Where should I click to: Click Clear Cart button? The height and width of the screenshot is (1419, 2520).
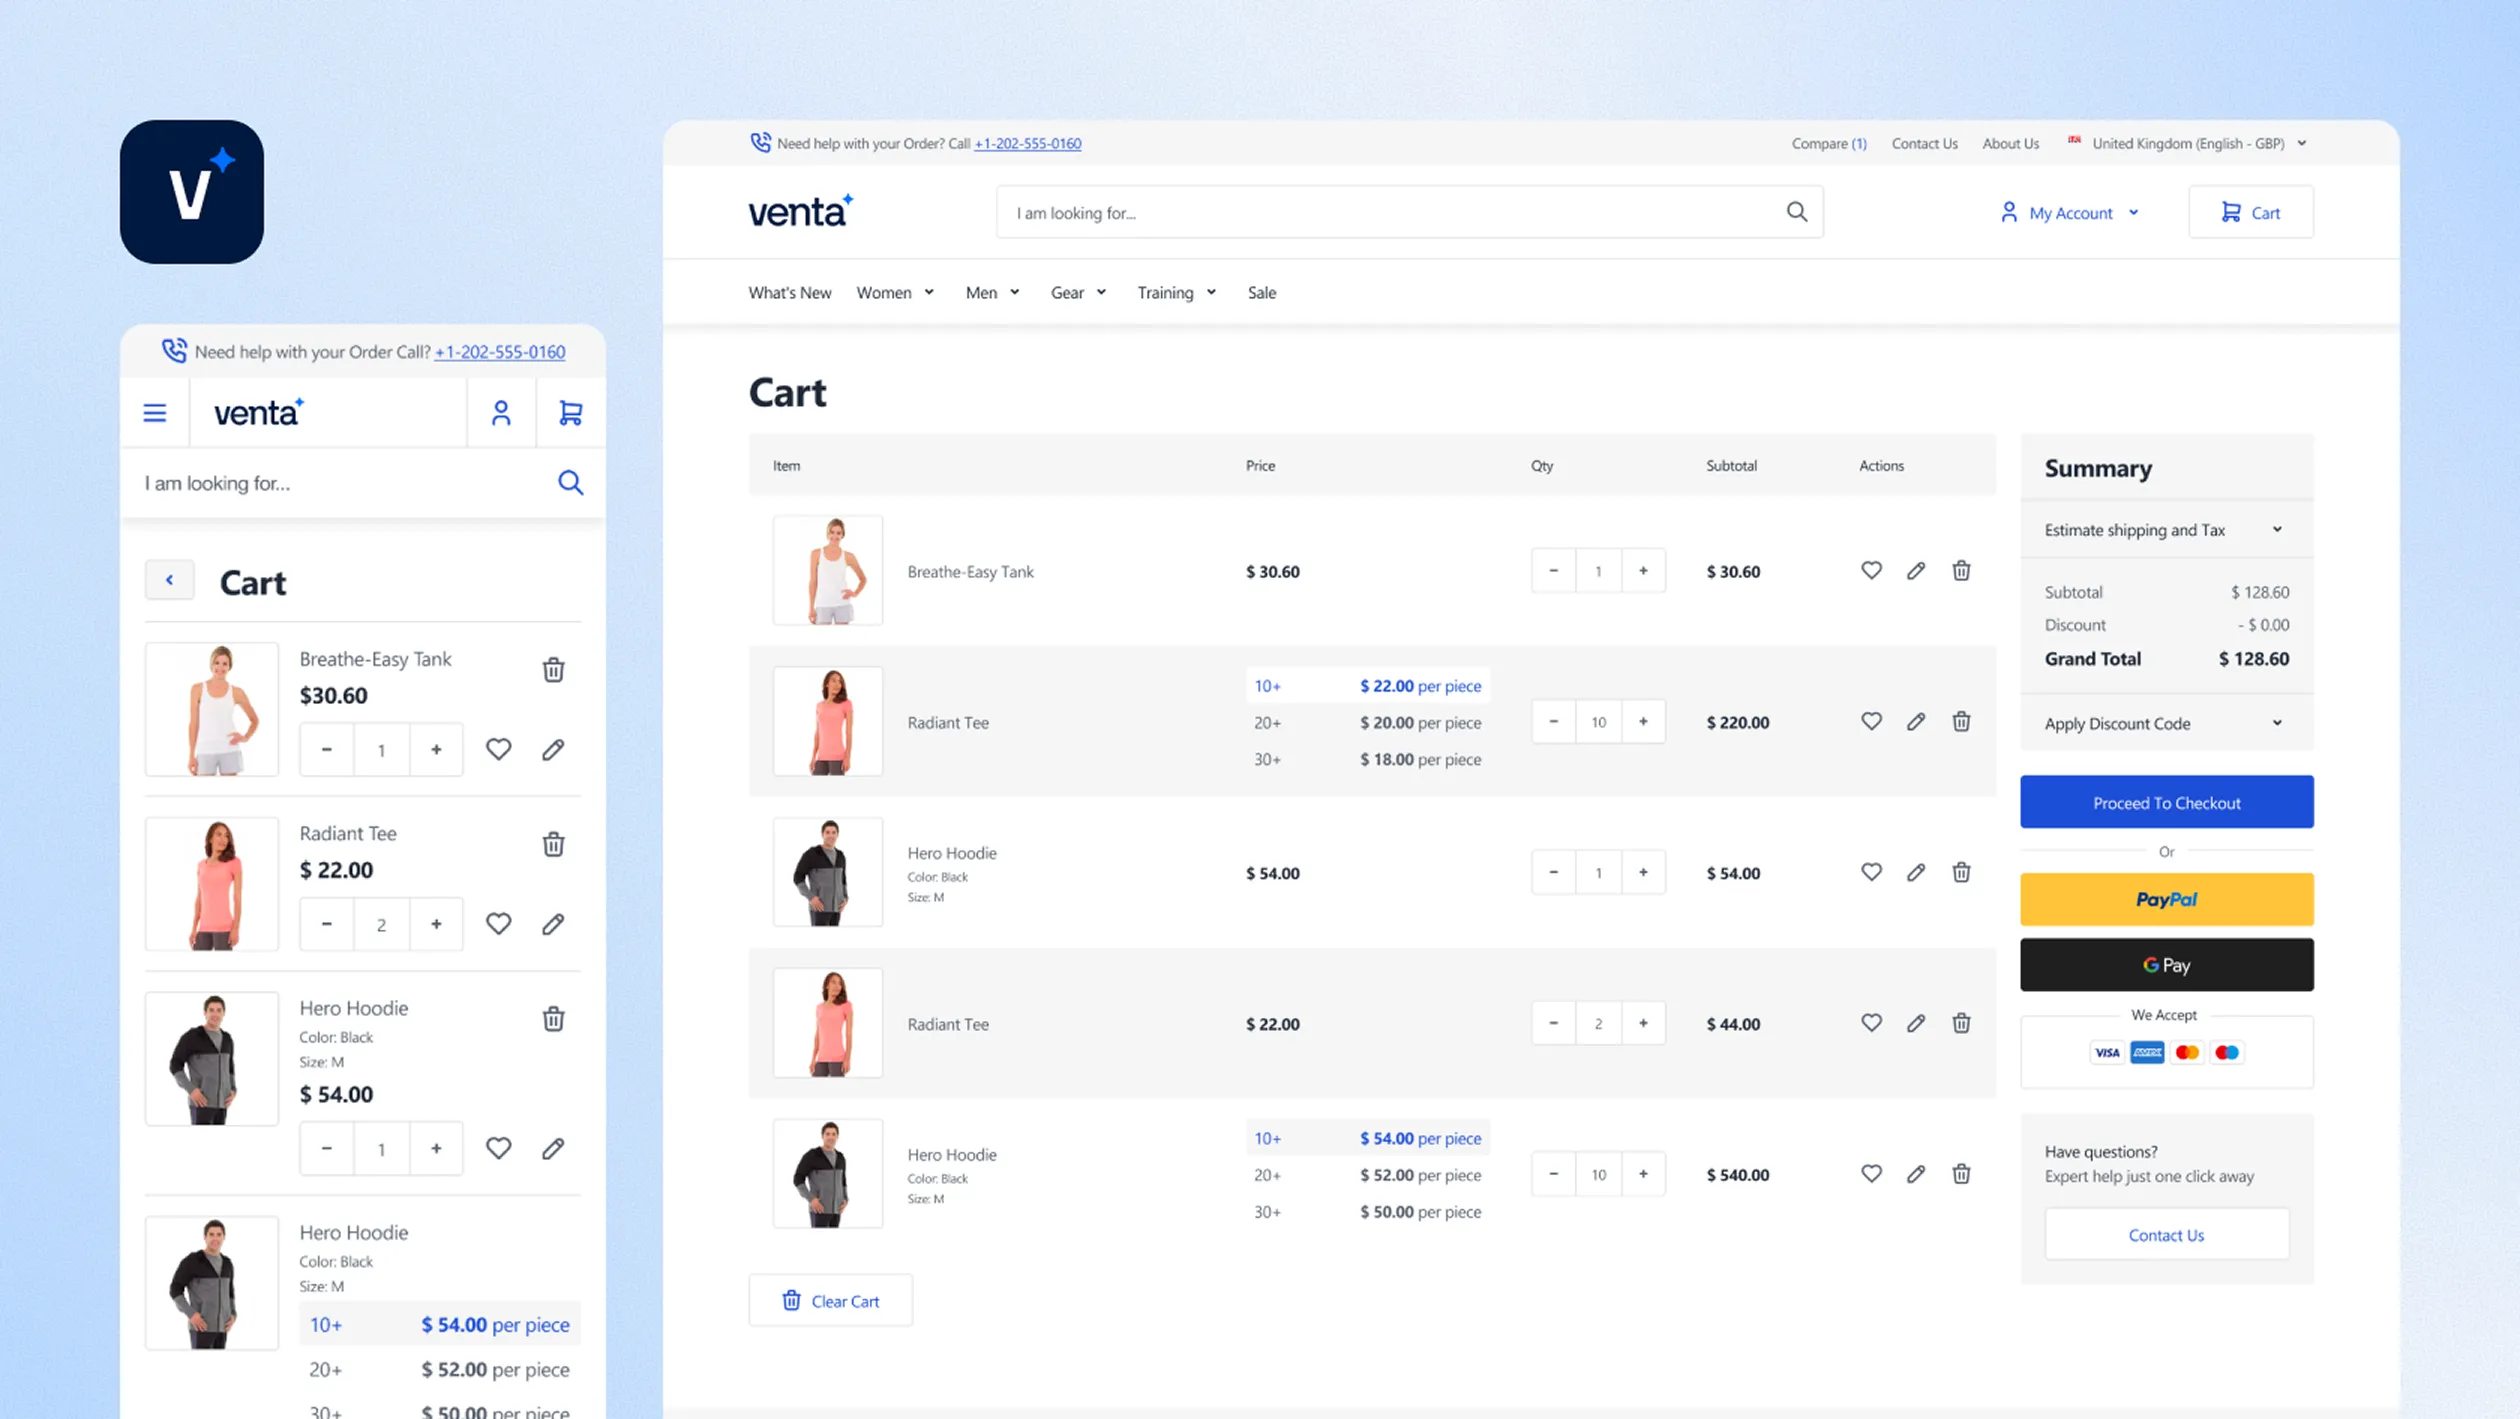coord(830,1300)
